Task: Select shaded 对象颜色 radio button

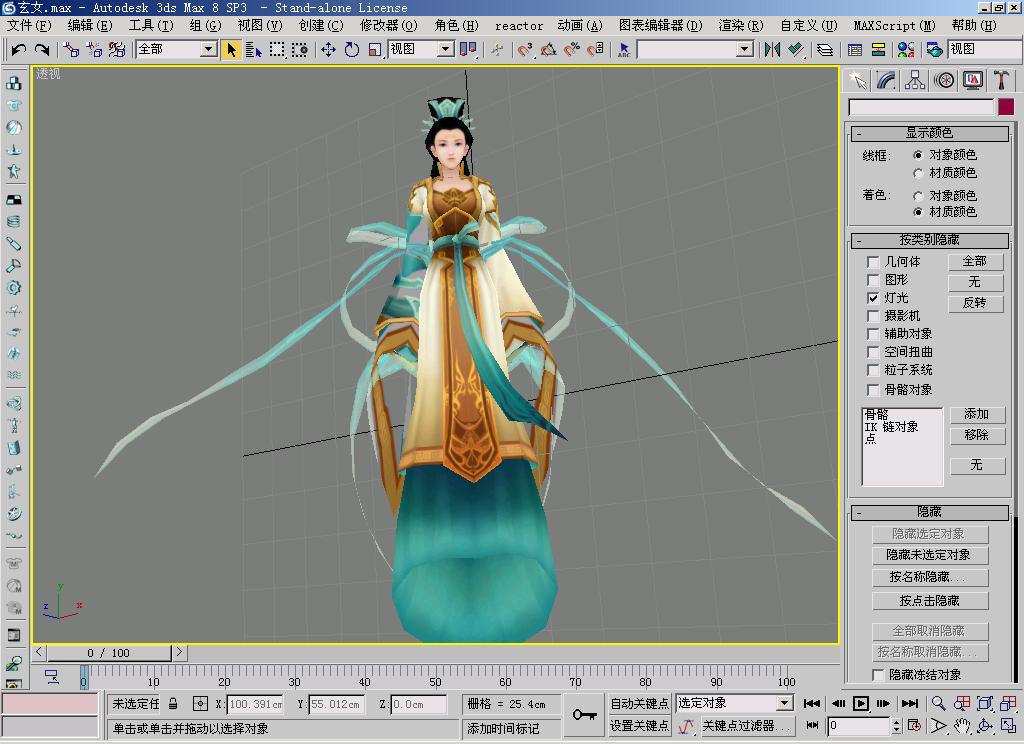Action: coord(918,195)
